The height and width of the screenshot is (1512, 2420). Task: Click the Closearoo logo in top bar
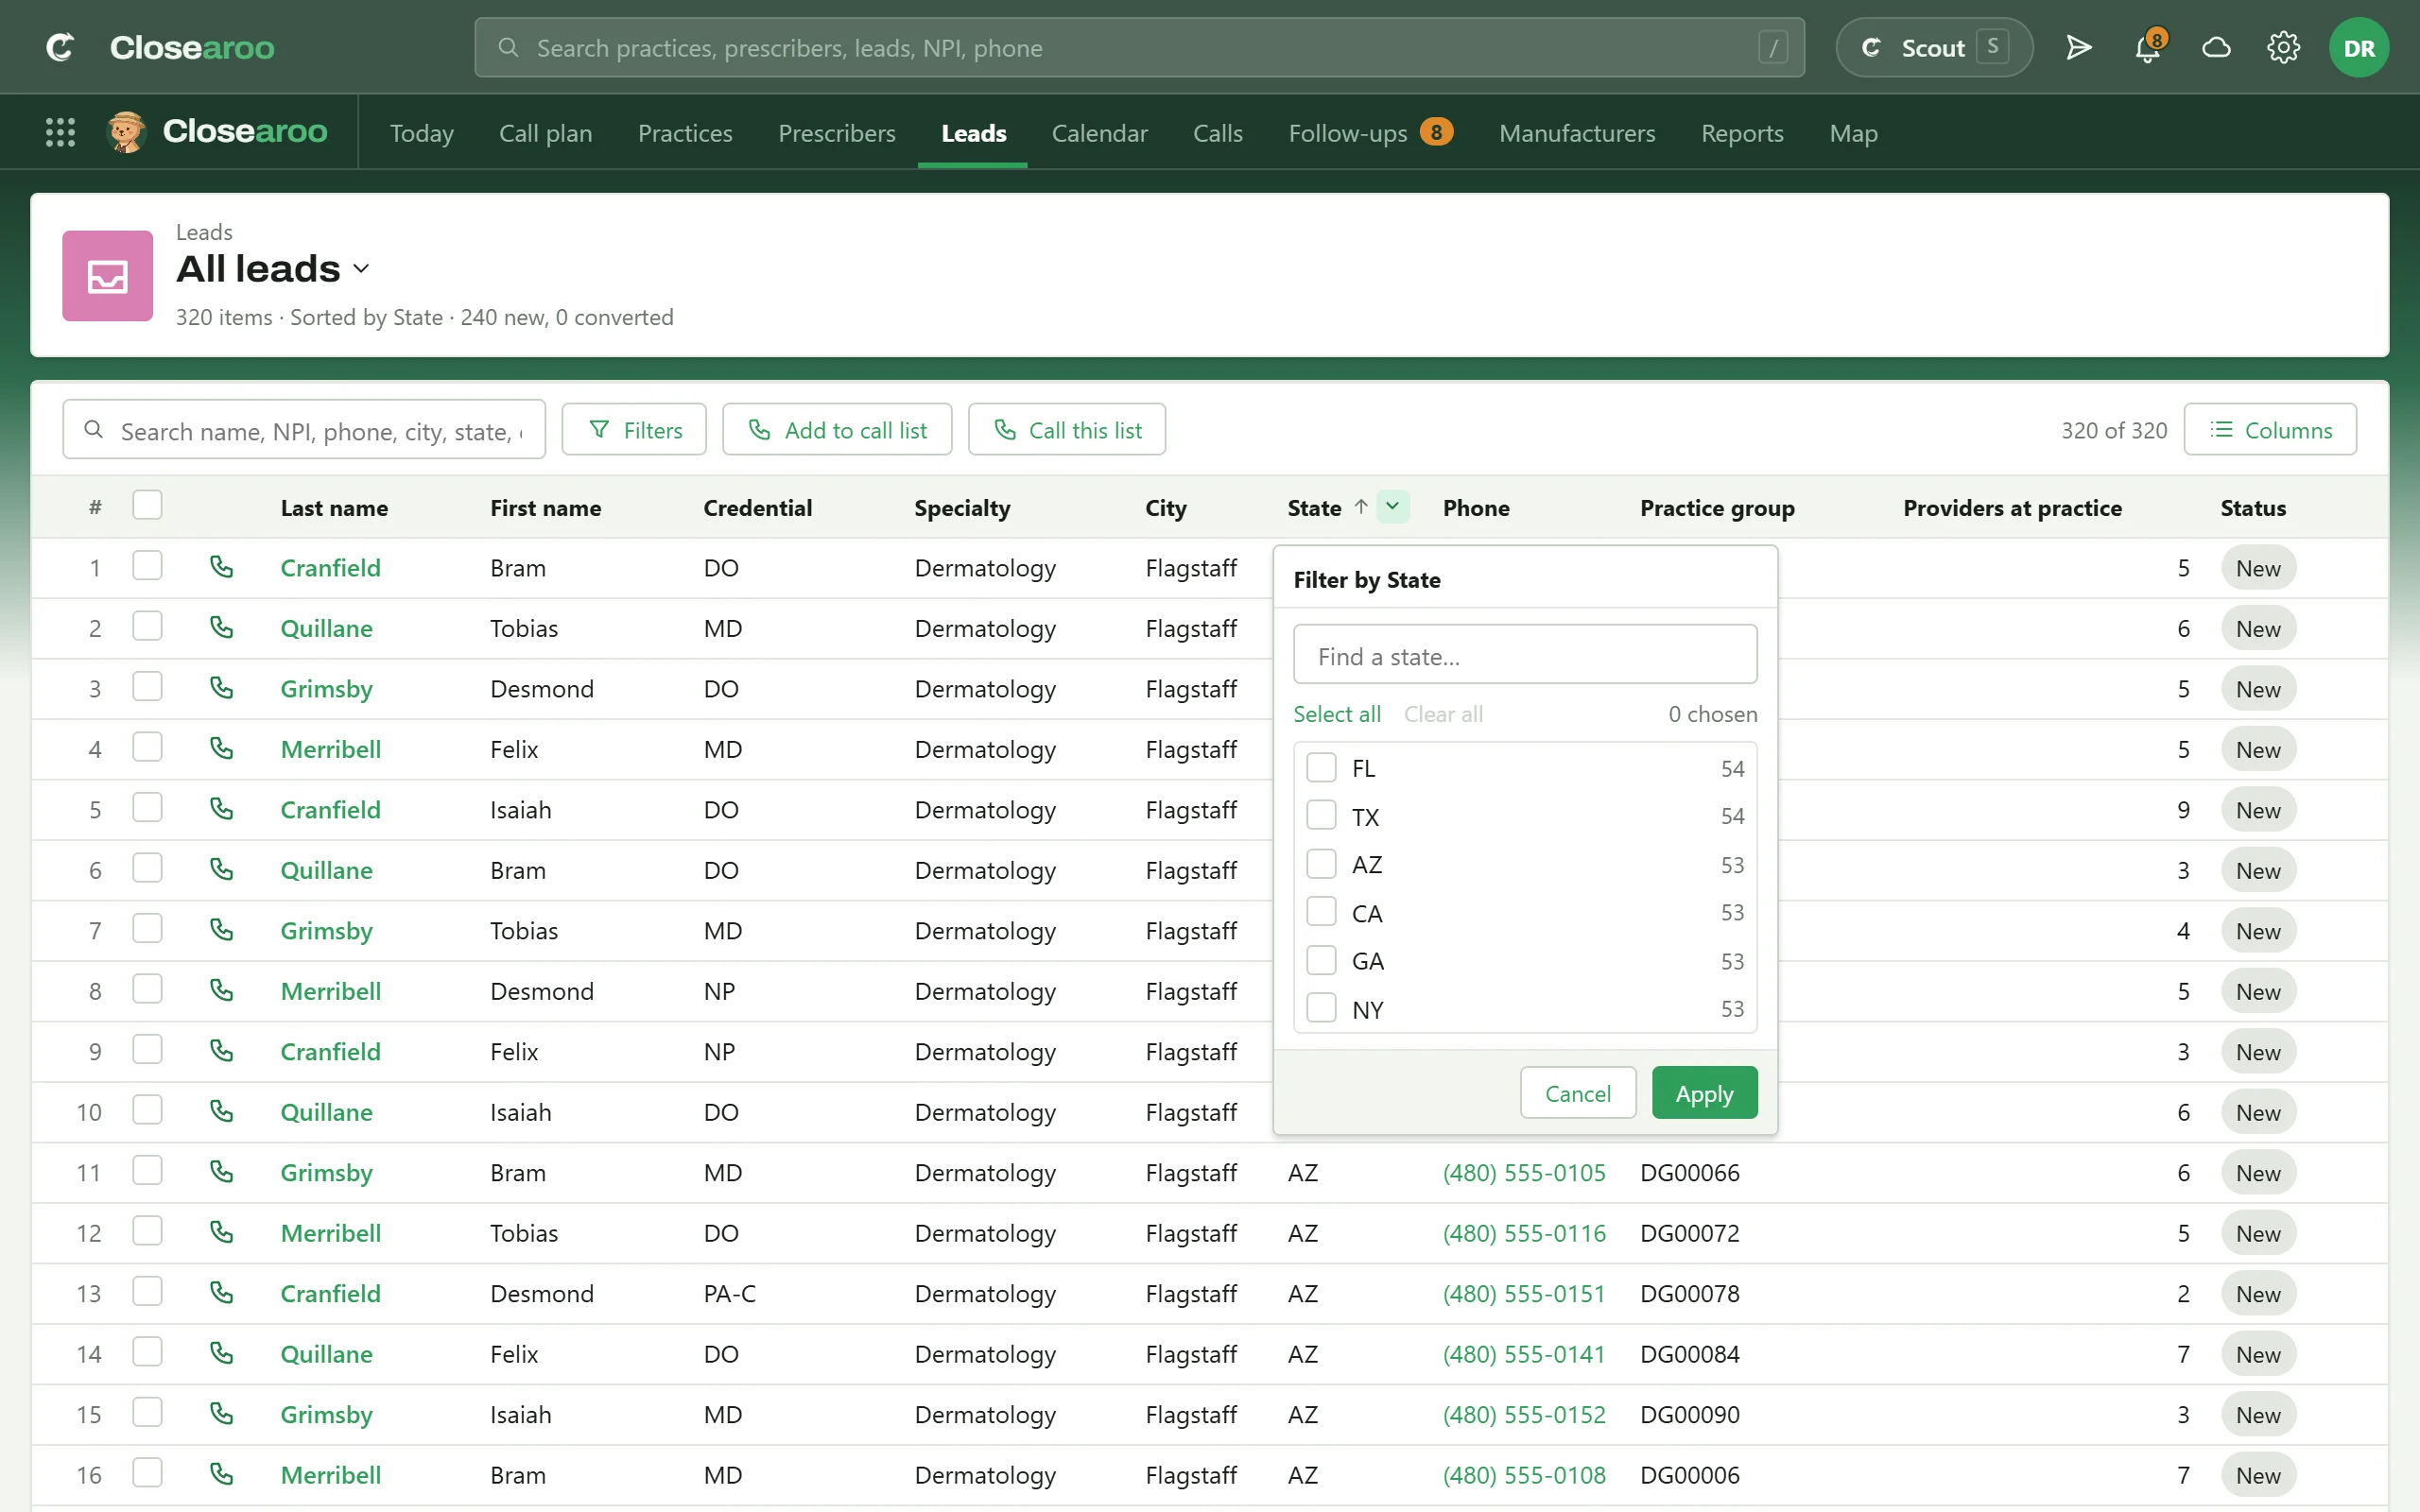click(160, 47)
